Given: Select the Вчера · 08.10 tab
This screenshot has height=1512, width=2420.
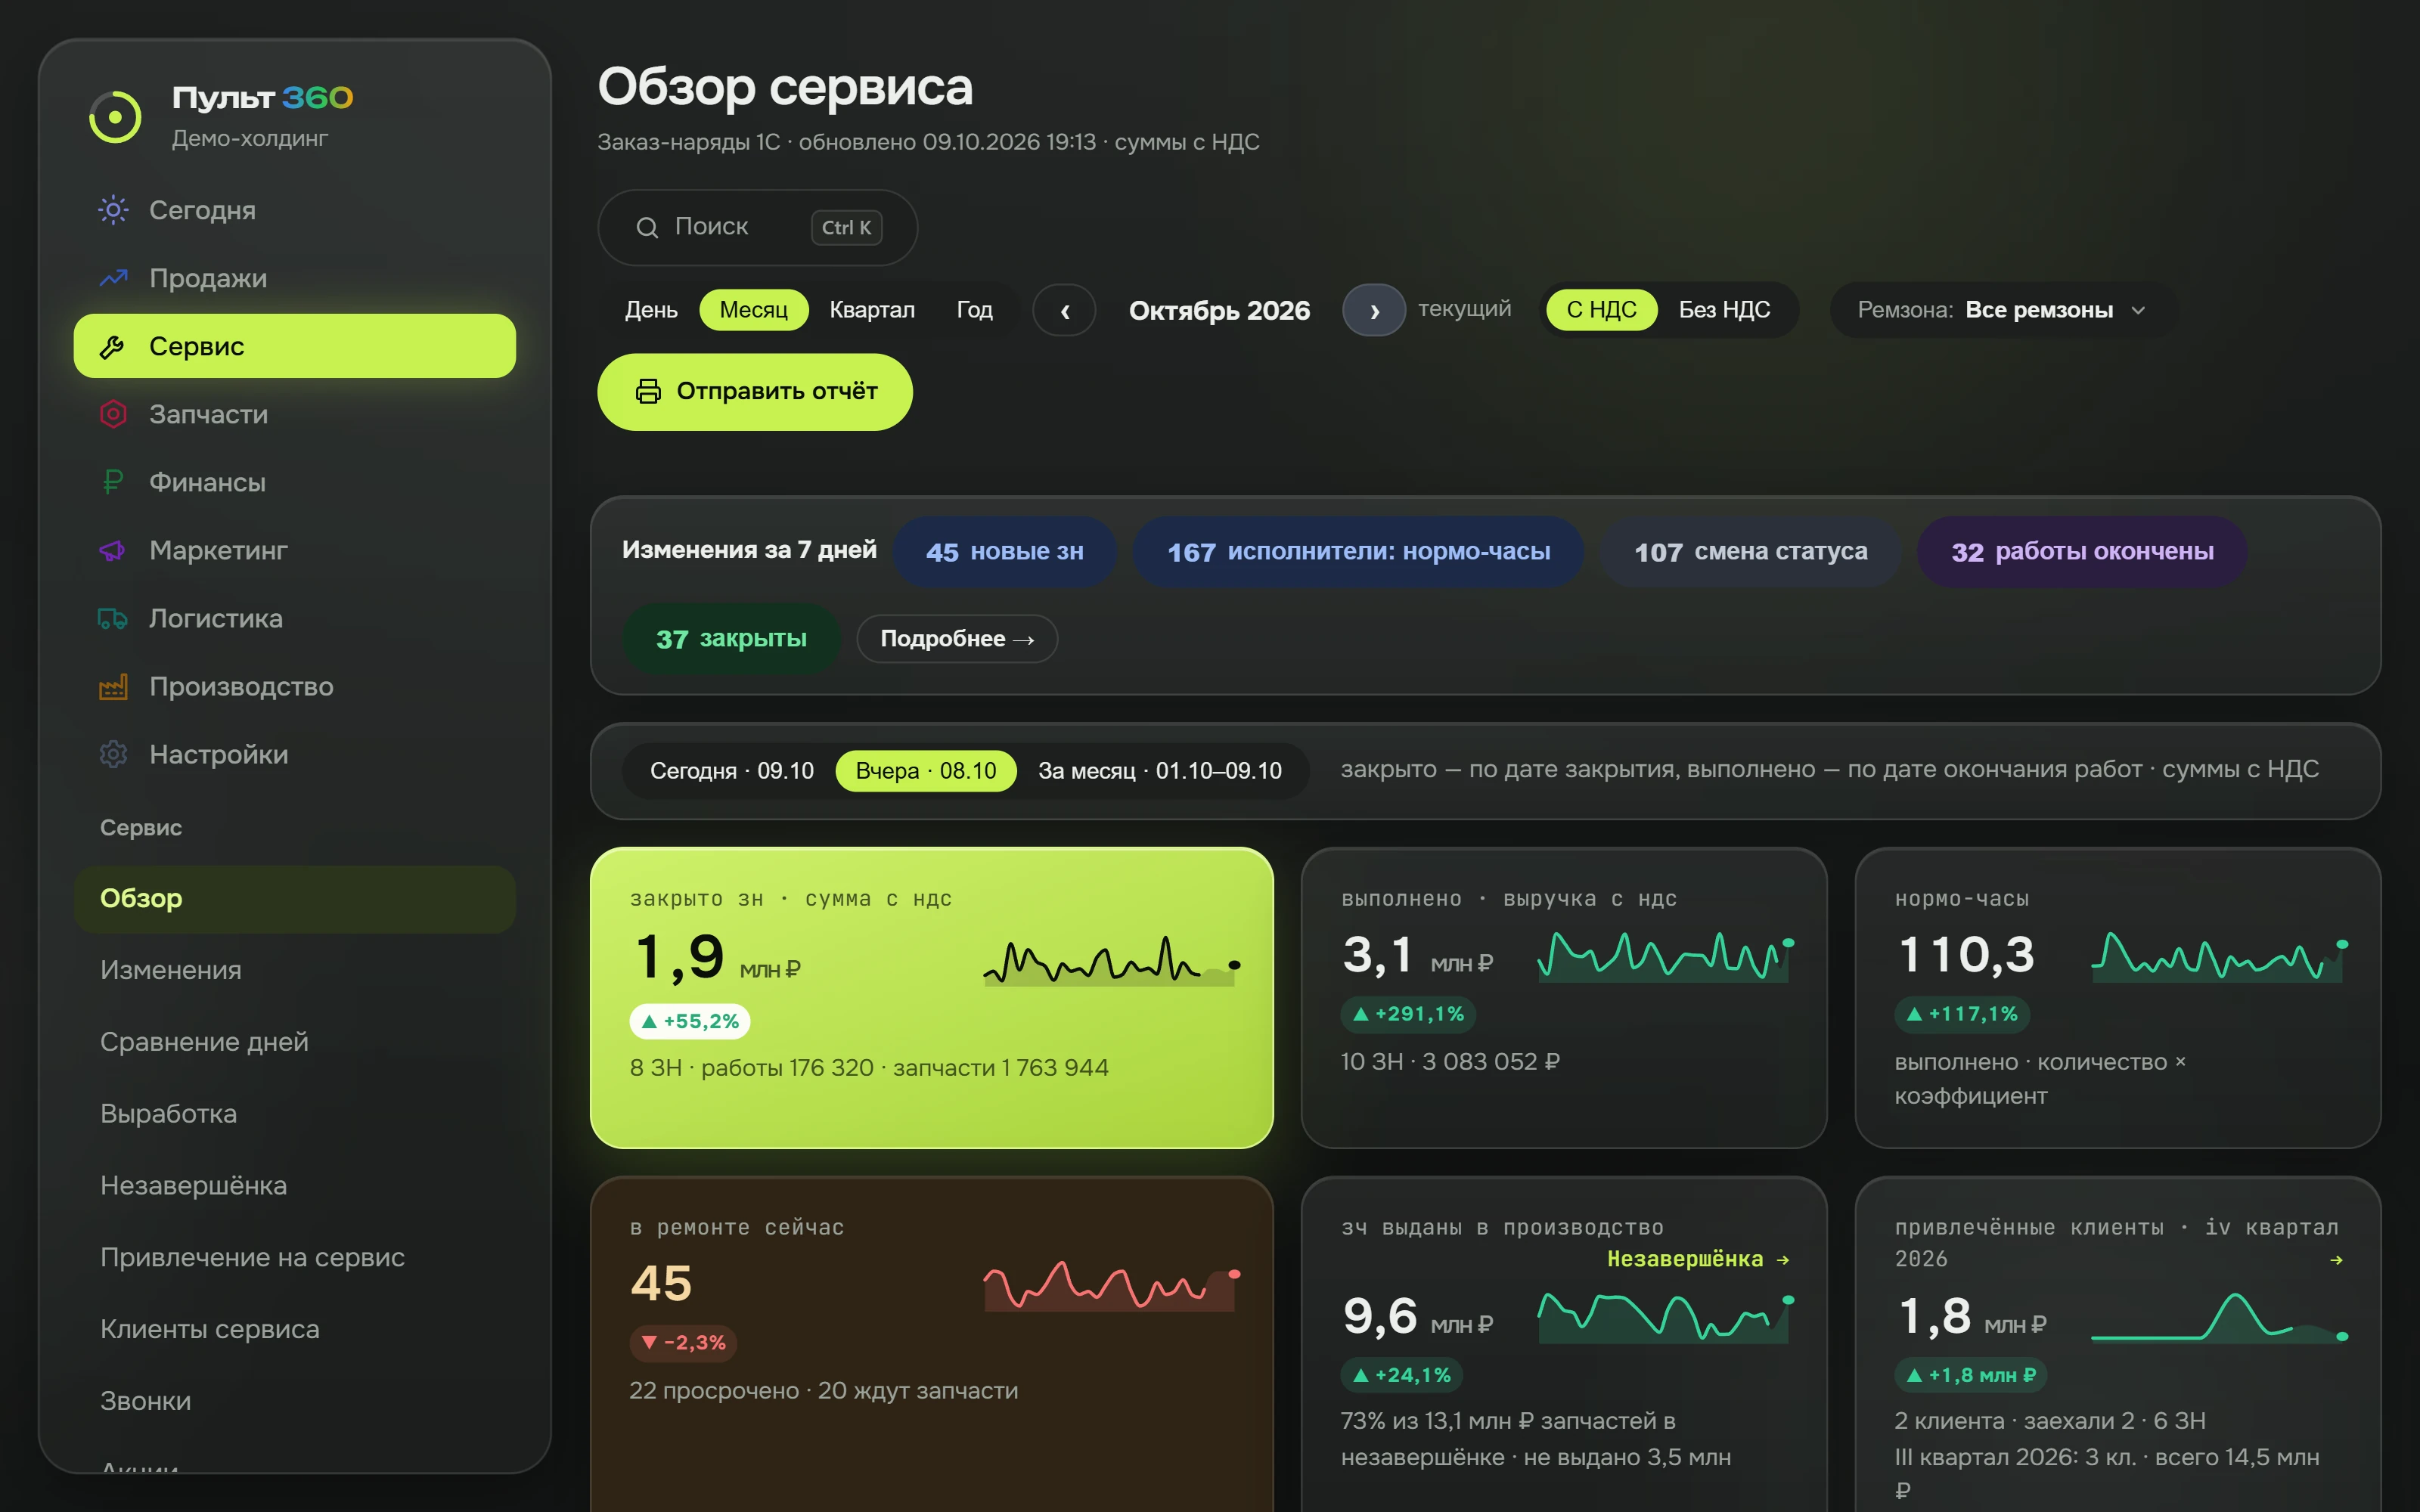Looking at the screenshot, I should [x=926, y=771].
